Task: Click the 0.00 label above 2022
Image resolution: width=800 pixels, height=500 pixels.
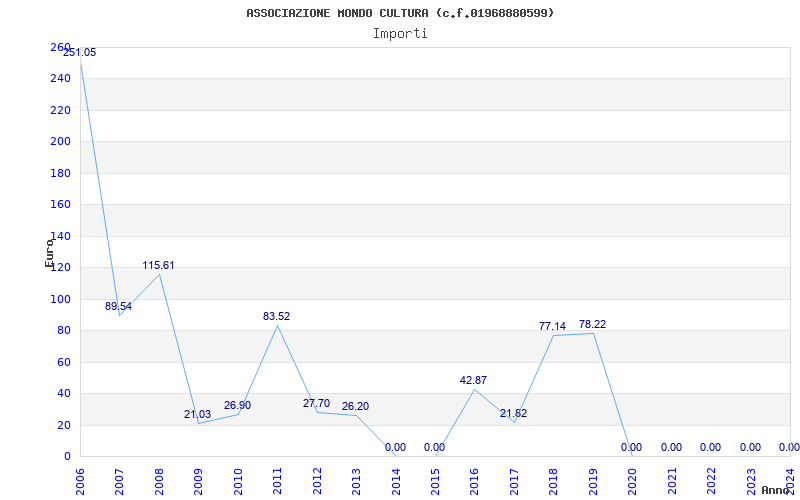Action: (710, 447)
